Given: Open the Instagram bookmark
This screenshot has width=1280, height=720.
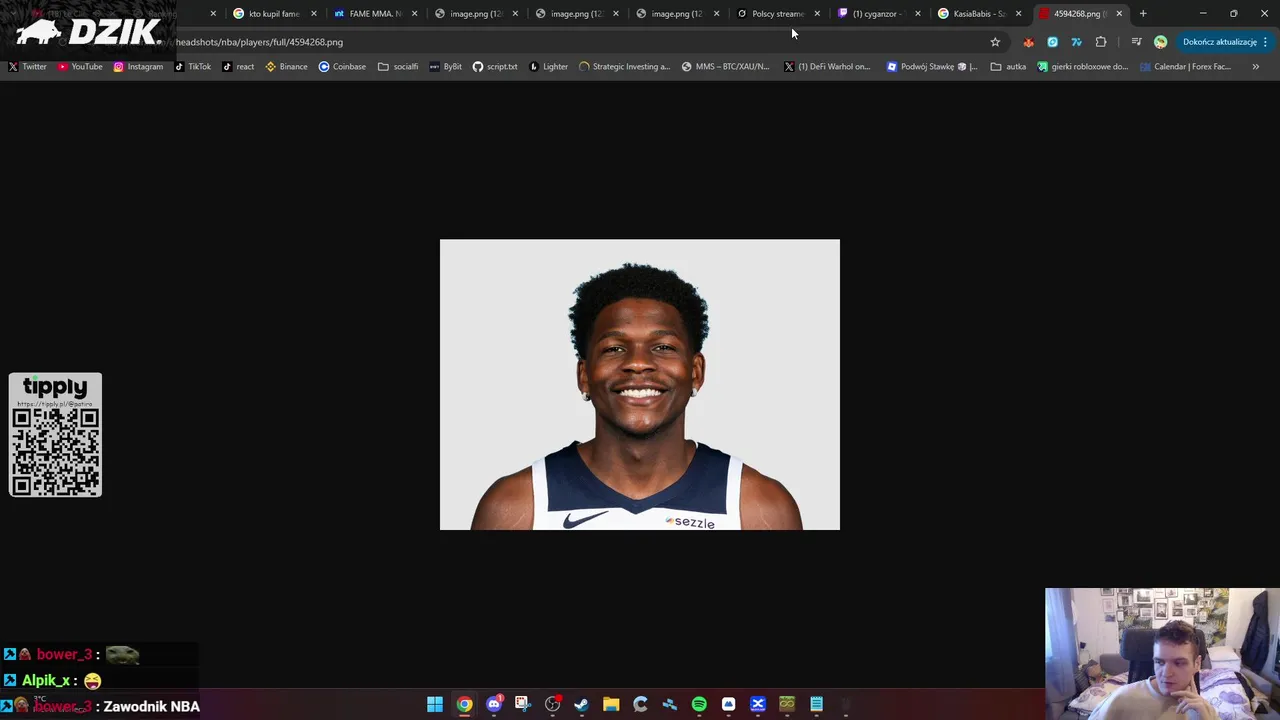Looking at the screenshot, I should (x=138, y=67).
